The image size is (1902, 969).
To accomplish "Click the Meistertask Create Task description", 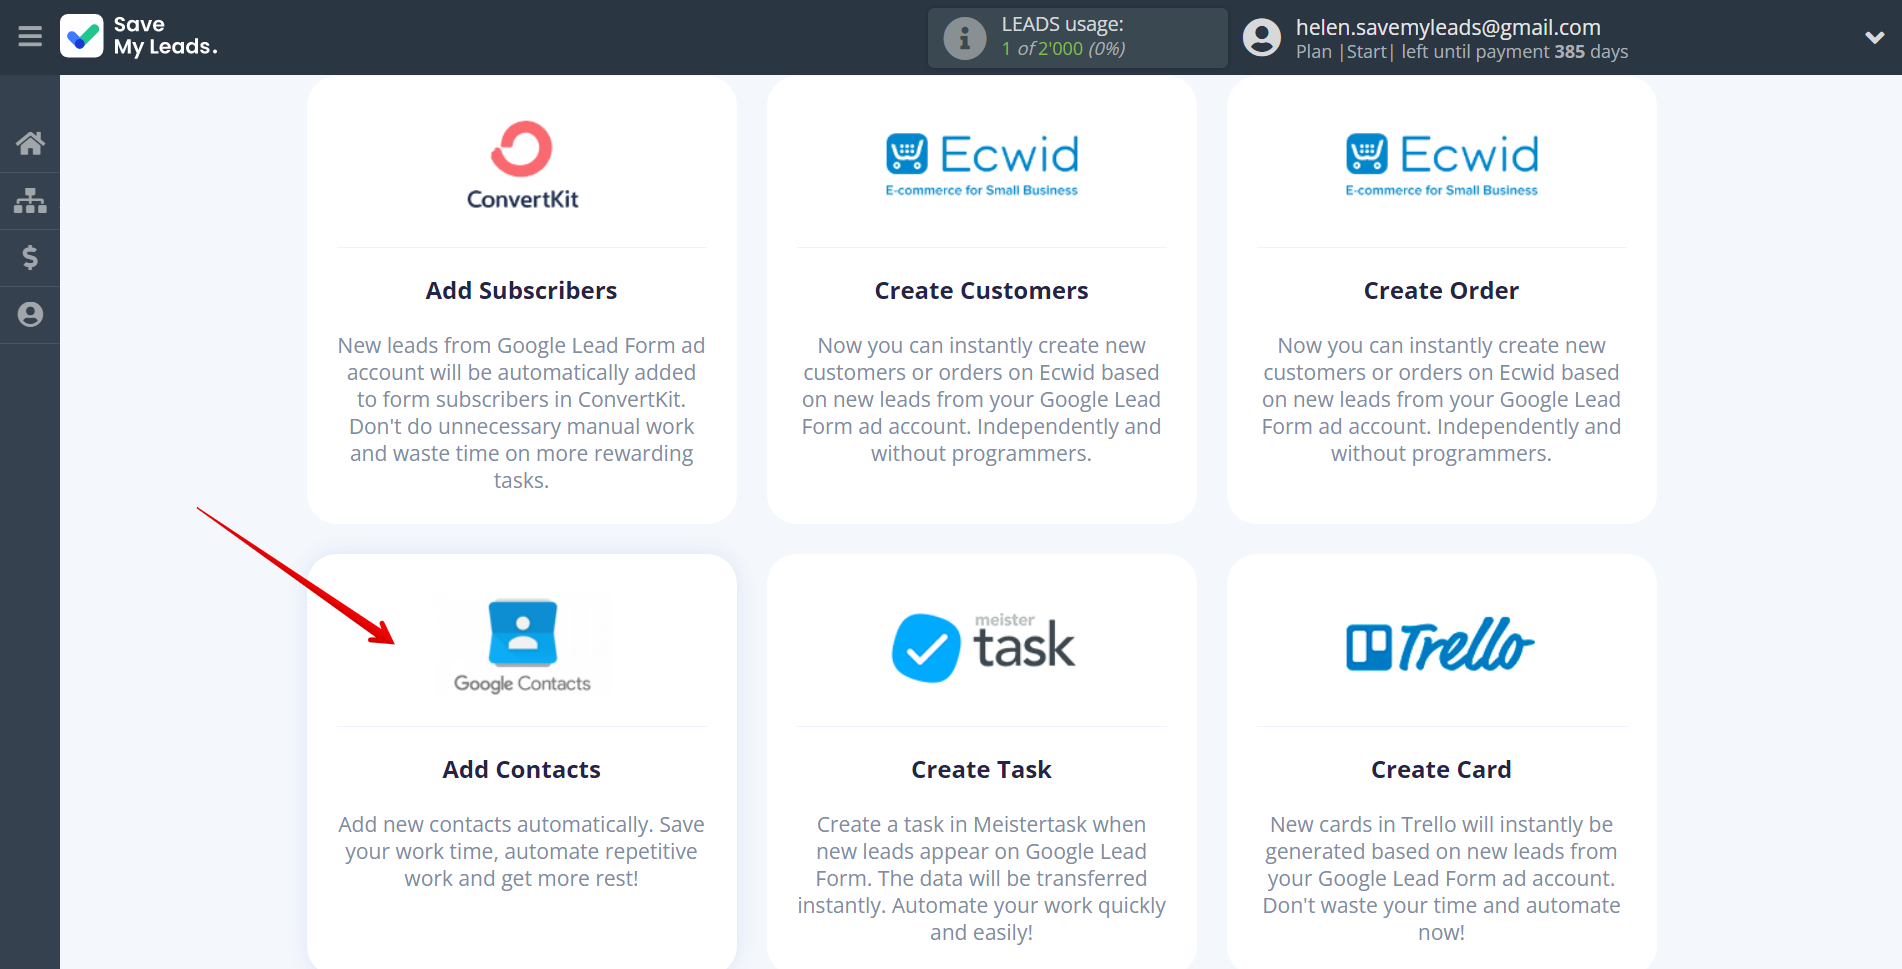I will pos(982,879).
